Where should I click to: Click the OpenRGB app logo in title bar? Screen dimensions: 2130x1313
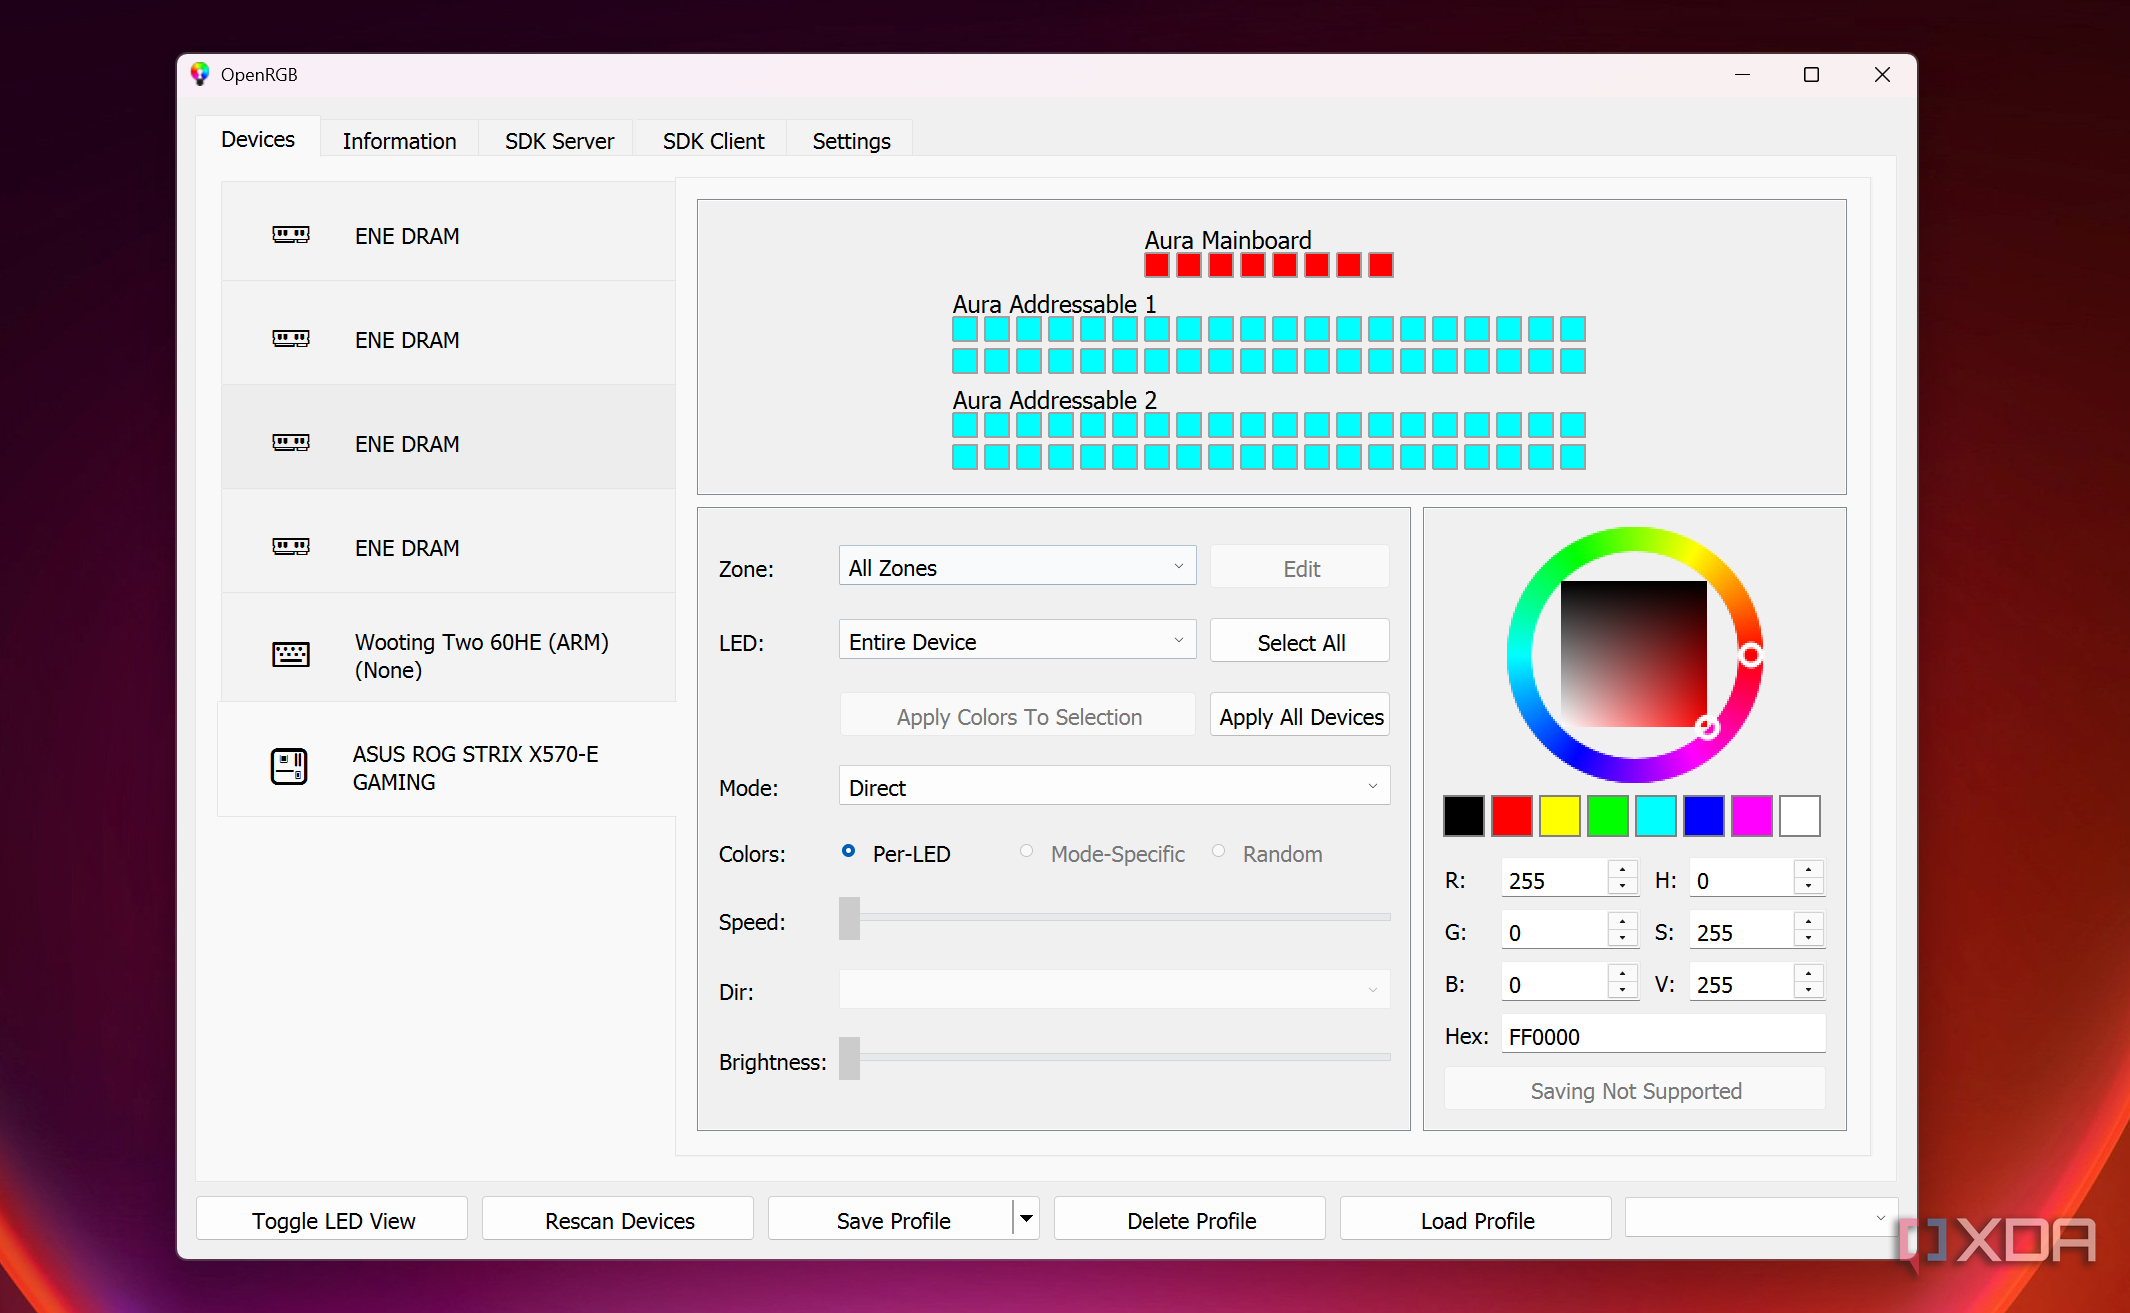click(x=200, y=74)
